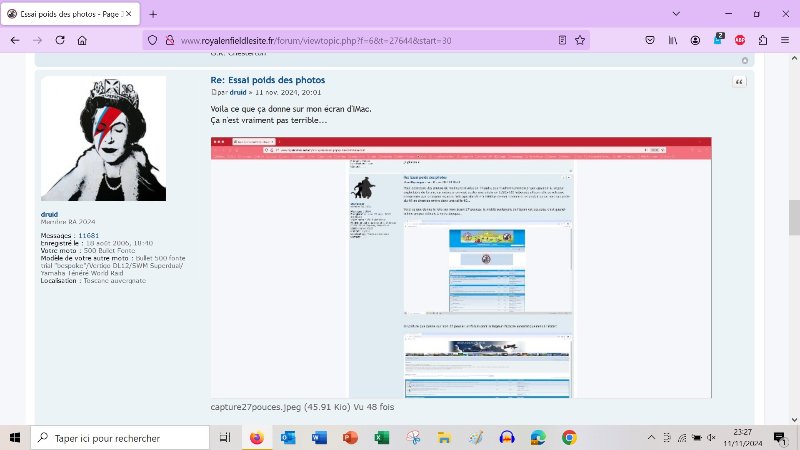The width and height of the screenshot is (800, 450).
Task: Open the Firefox extensions puzzle icon
Action: (762, 40)
